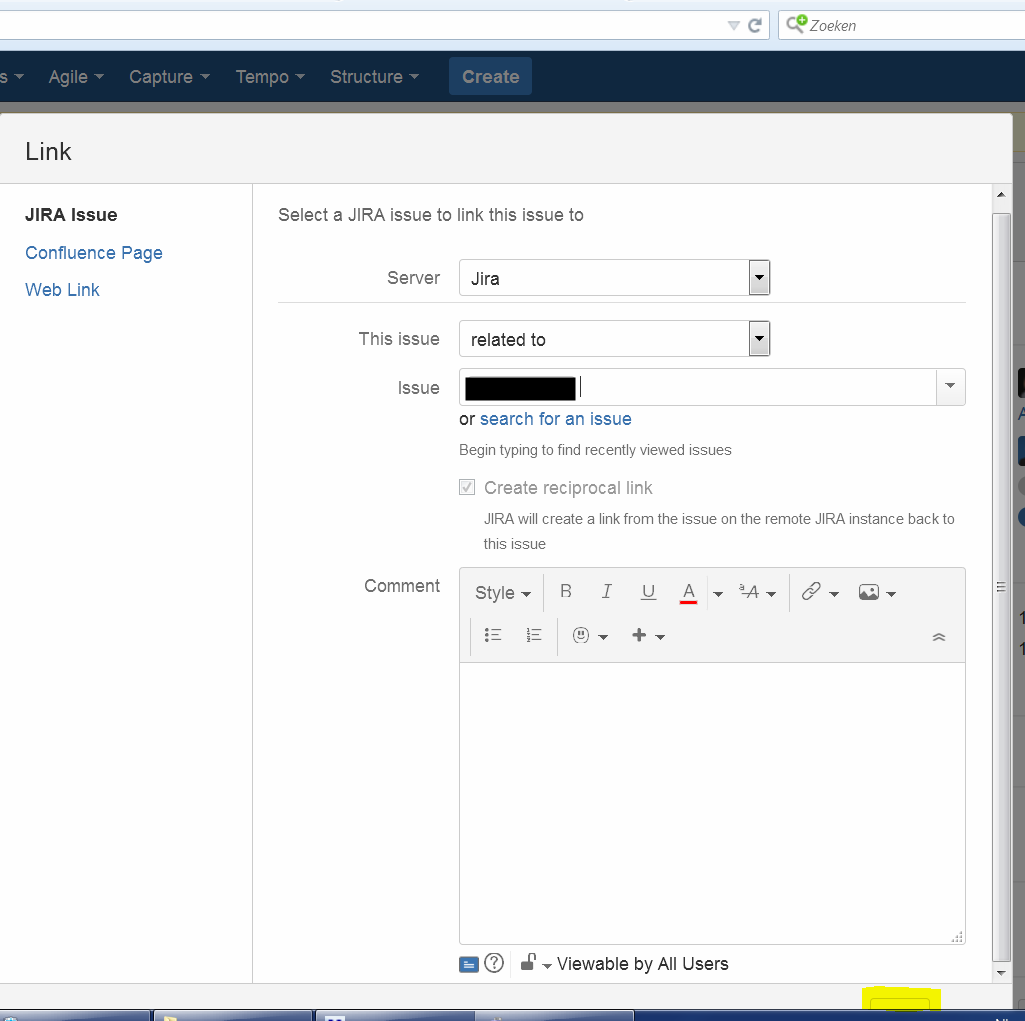Open the insert link dropdown
1025x1021 pixels.
click(x=820, y=592)
